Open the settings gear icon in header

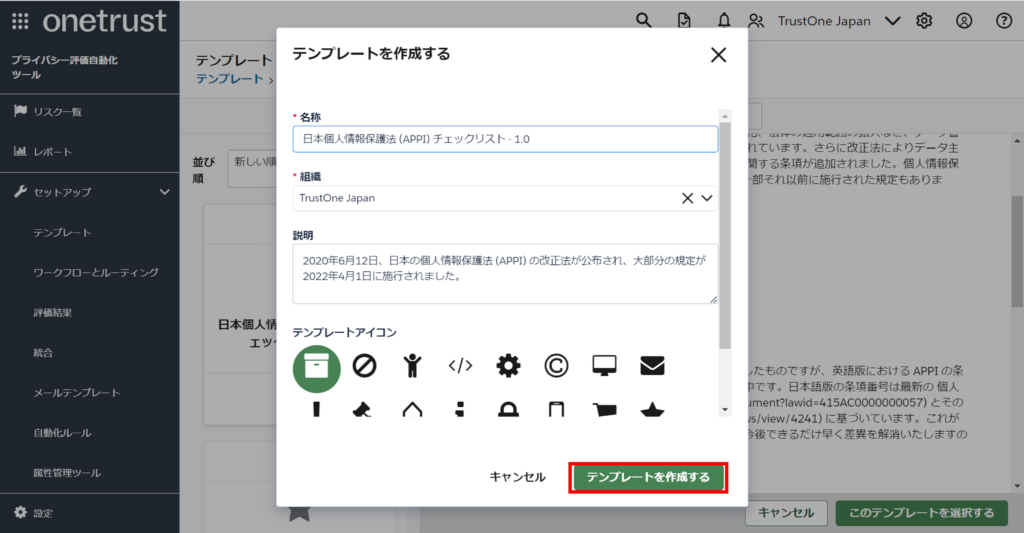tap(924, 21)
